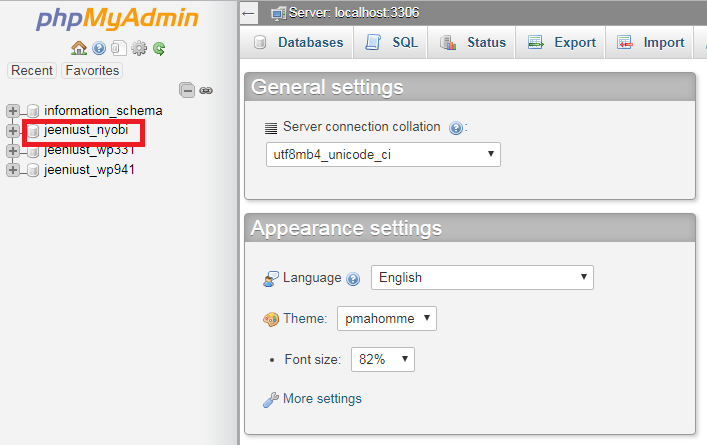The width and height of the screenshot is (707, 445).
Task: Click help icon next to Language label
Action: click(x=353, y=279)
